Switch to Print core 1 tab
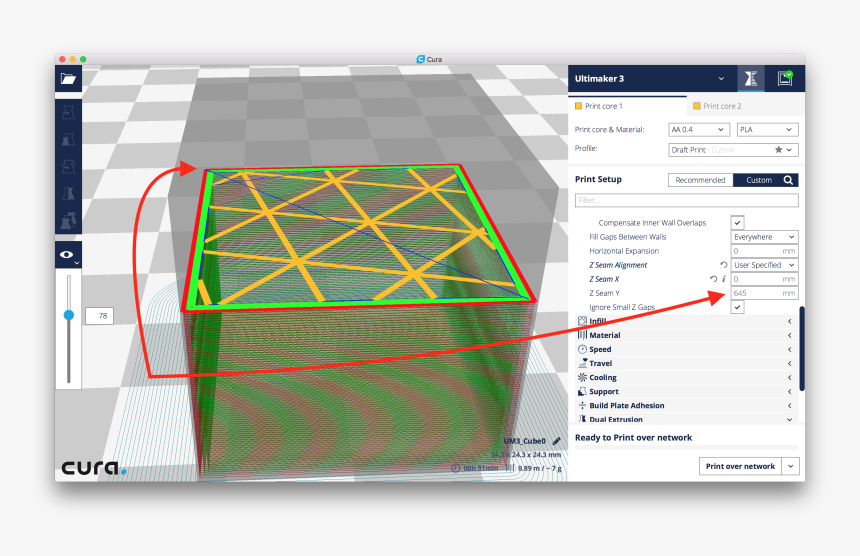Screen dimensions: 860x556 (627, 106)
